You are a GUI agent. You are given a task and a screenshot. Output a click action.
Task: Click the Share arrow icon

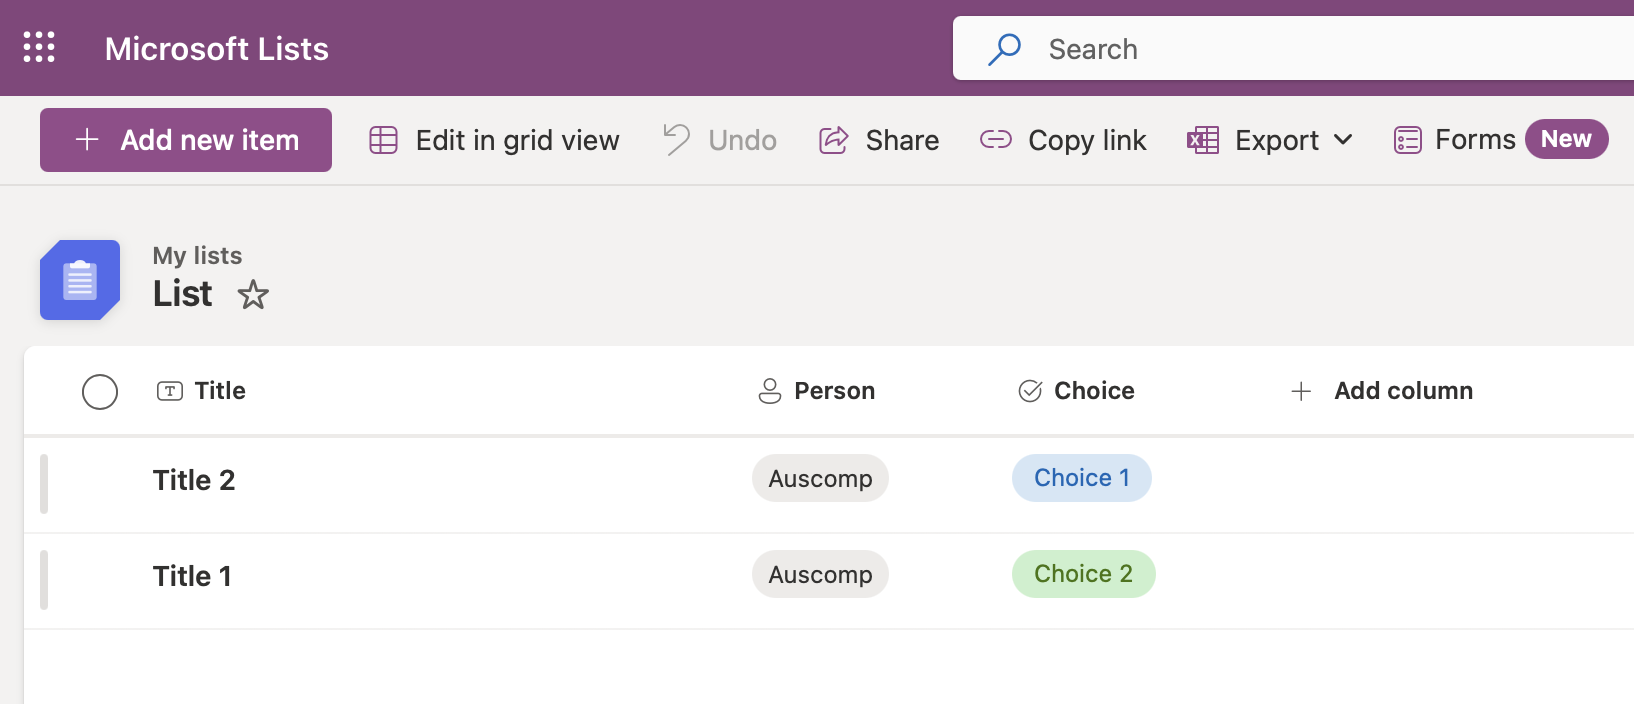pyautogui.click(x=833, y=140)
